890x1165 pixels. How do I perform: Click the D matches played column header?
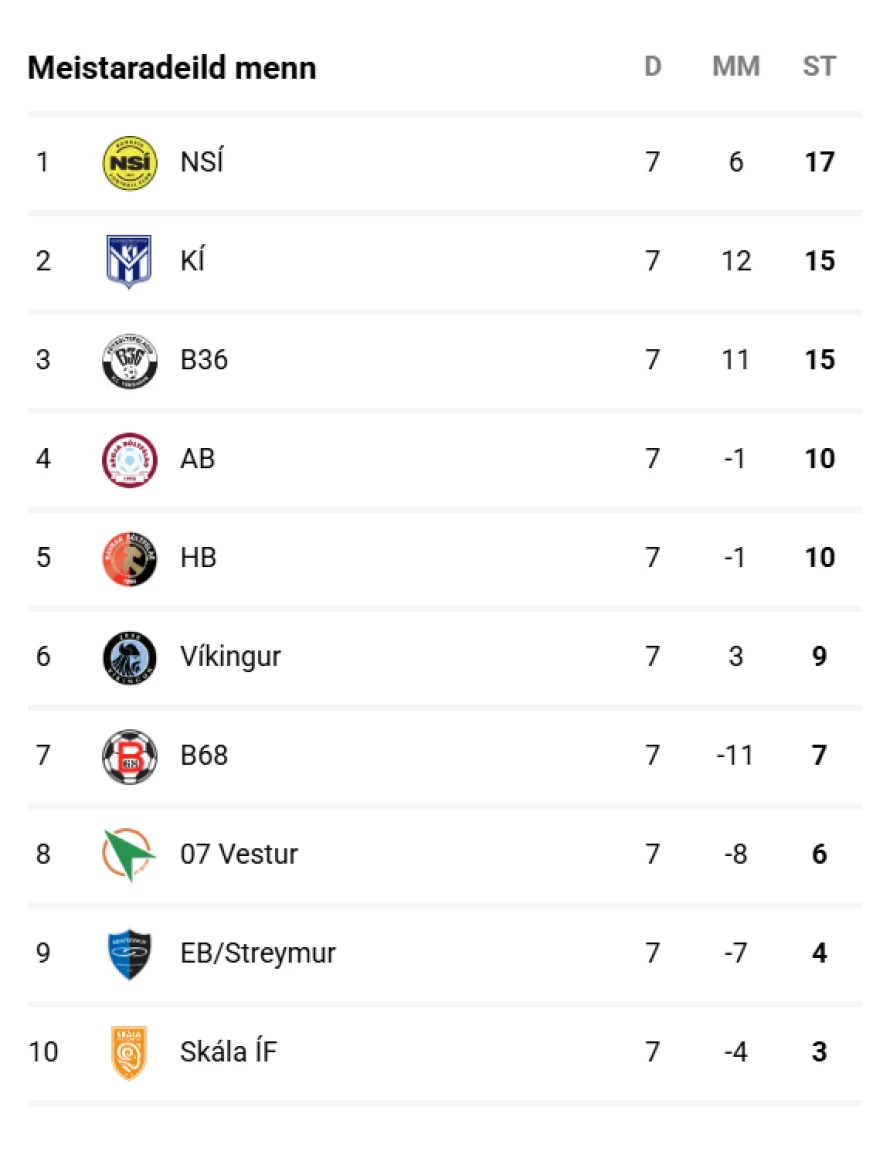pos(653,68)
